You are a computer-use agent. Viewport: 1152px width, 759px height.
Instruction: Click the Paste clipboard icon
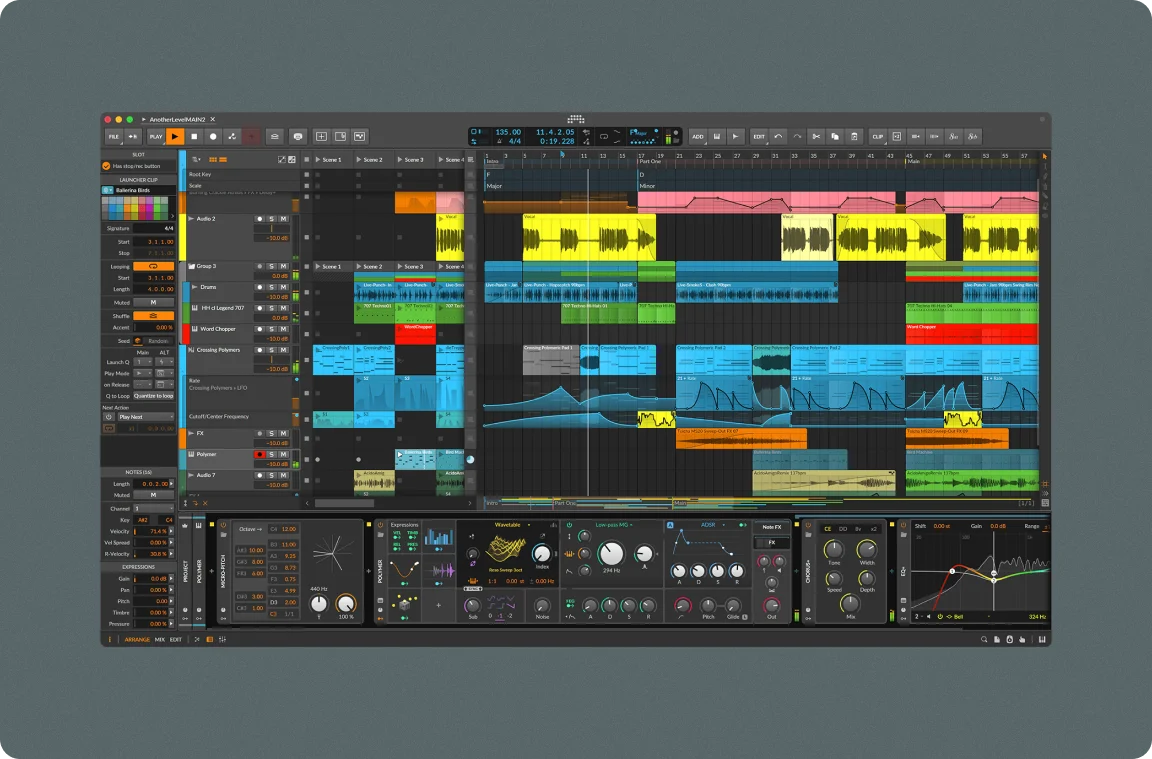854,137
